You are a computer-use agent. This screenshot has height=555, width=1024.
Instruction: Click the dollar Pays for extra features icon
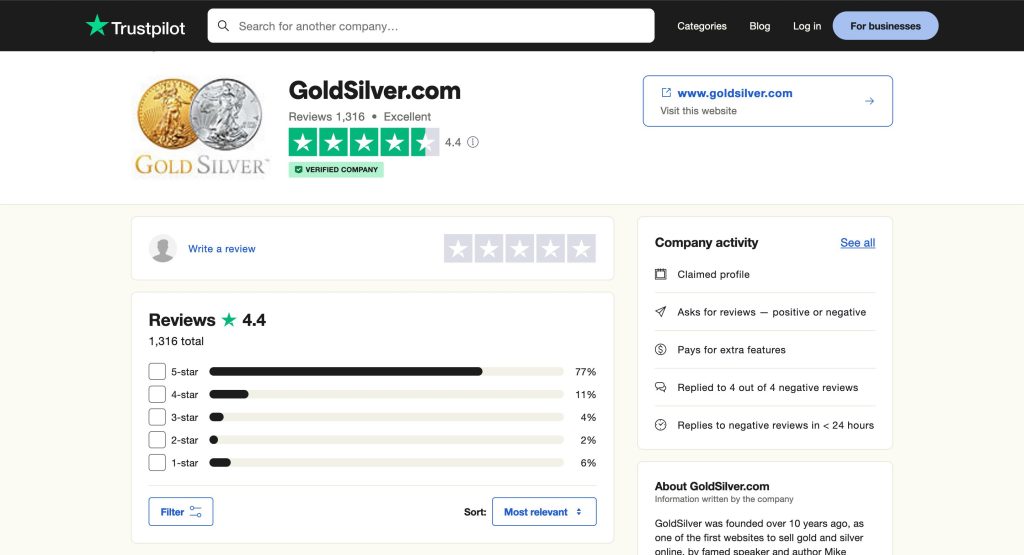point(660,350)
